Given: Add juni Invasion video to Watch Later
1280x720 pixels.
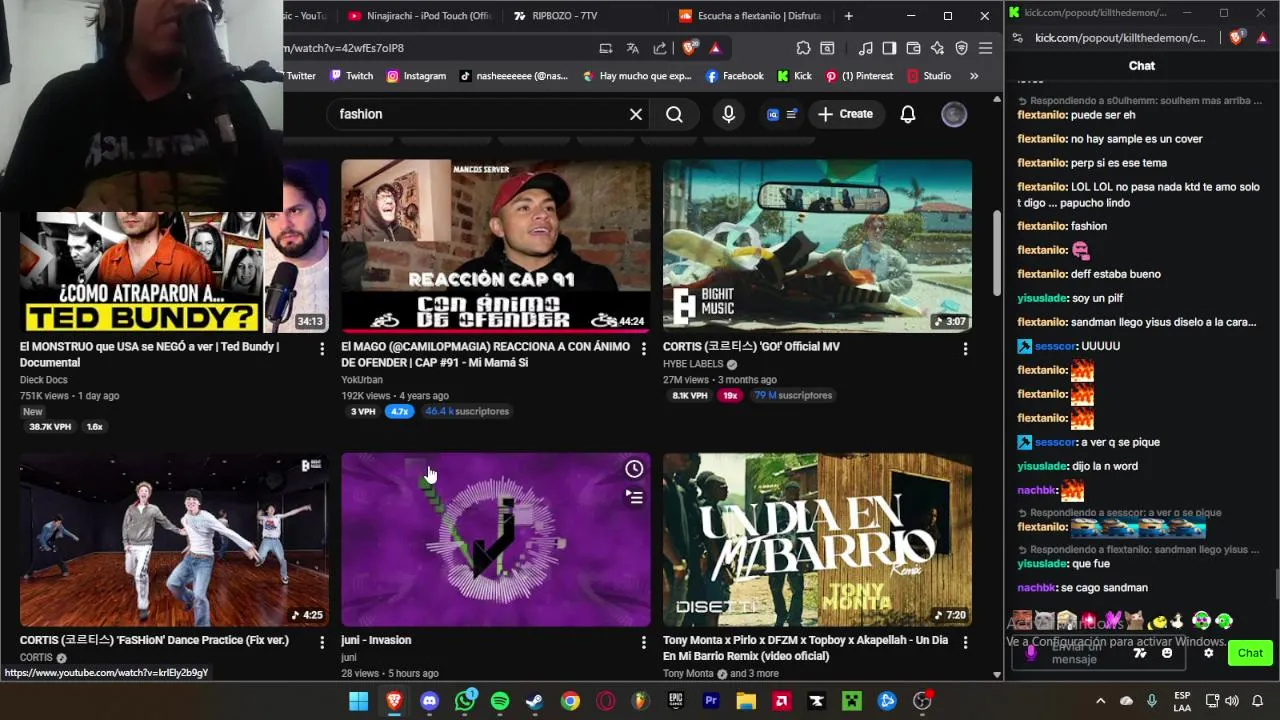Looking at the screenshot, I should click(634, 469).
